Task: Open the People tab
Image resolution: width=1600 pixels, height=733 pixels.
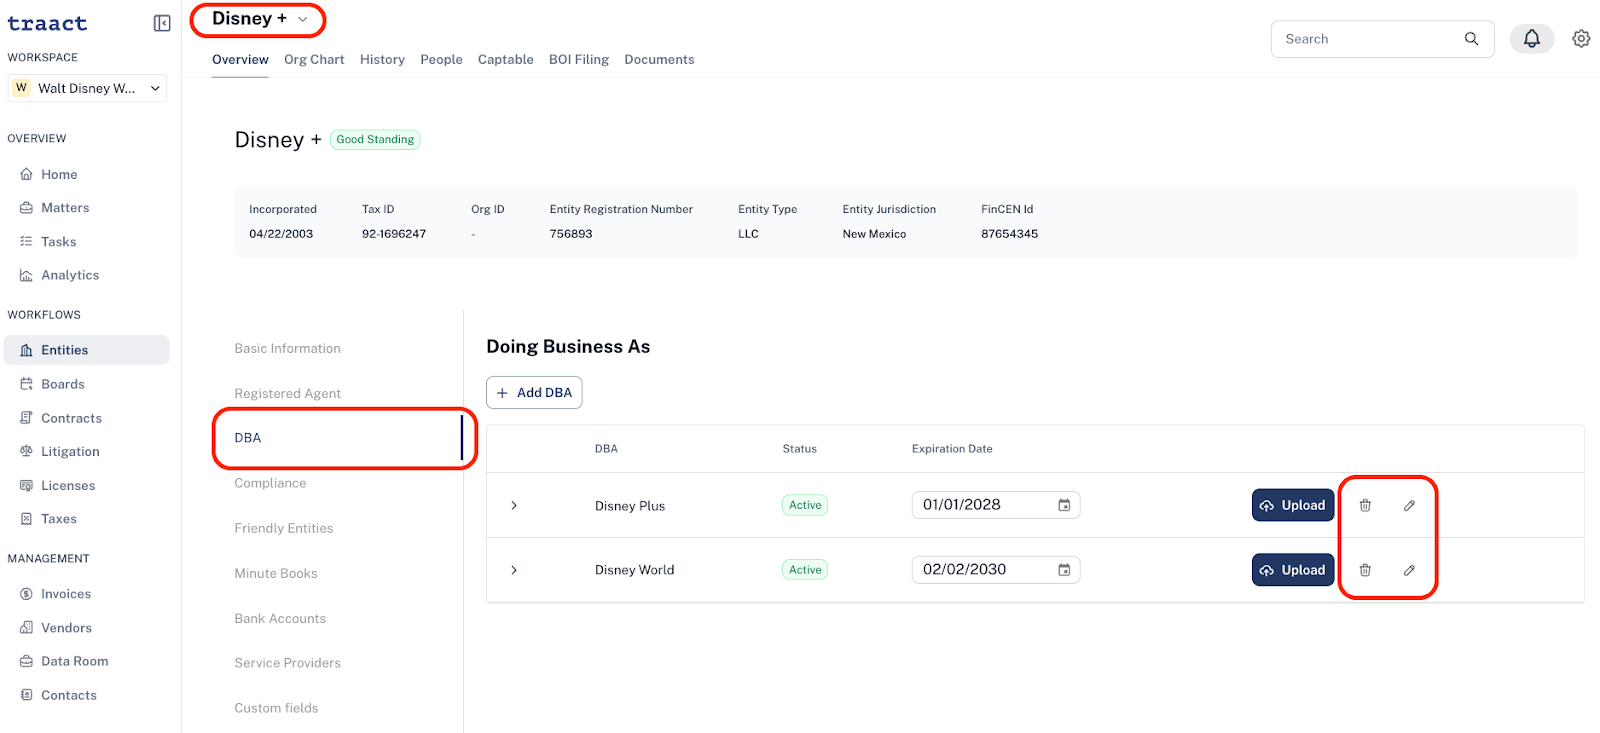Action: 441,60
